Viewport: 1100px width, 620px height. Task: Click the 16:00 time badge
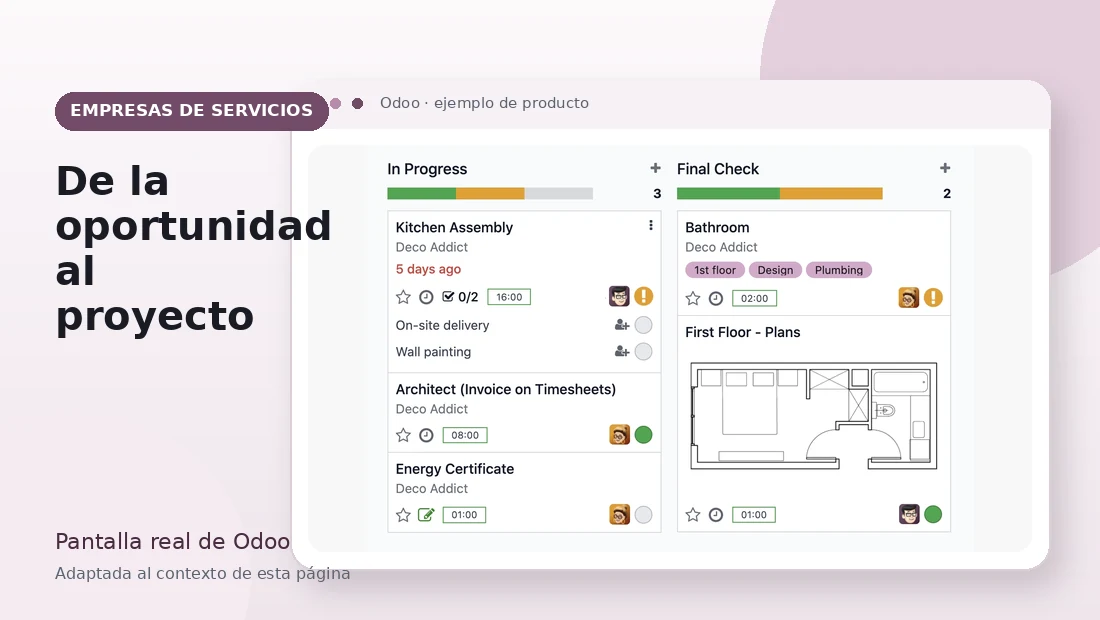[509, 297]
